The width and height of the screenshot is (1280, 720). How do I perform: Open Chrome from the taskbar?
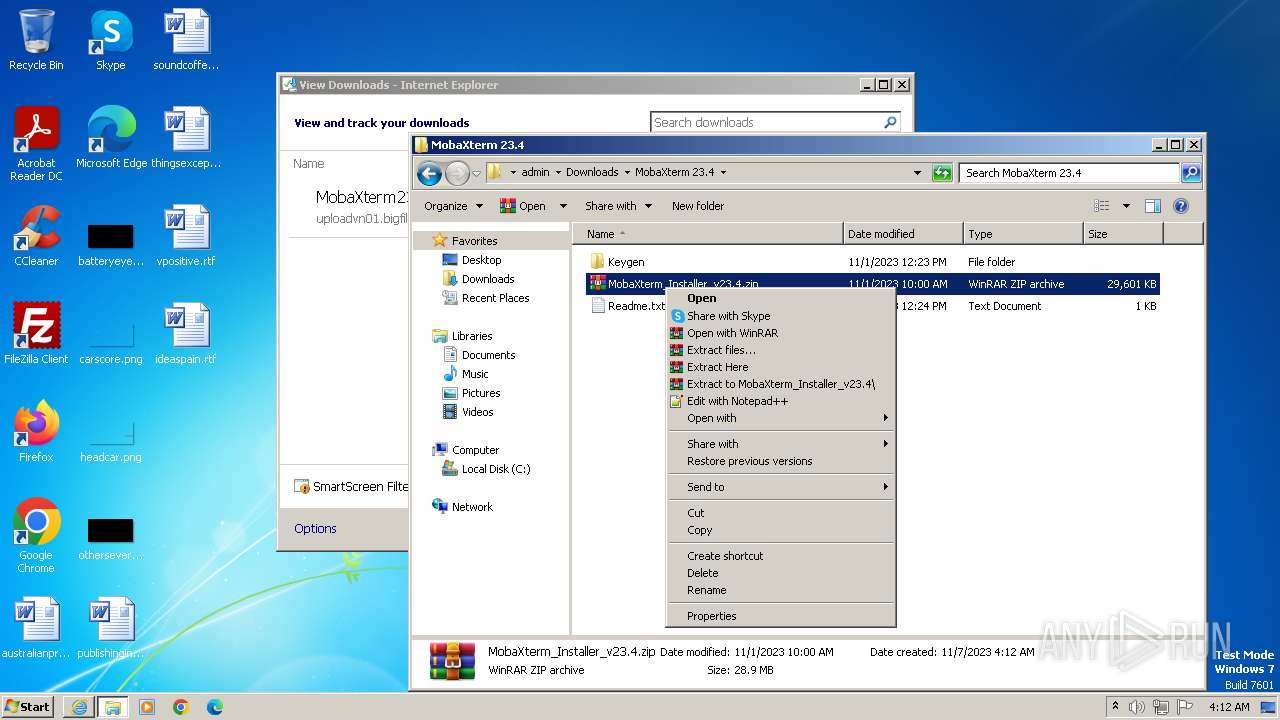click(180, 707)
